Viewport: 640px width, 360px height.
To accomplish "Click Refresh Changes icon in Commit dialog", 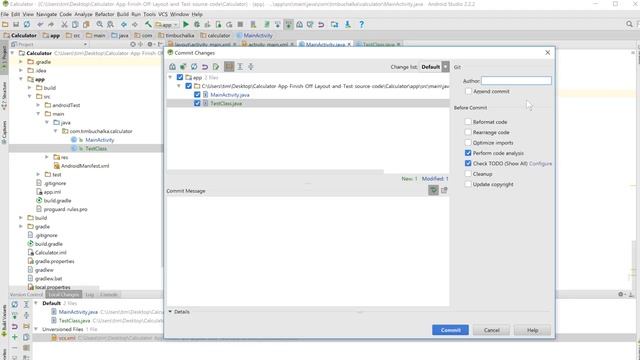I will point(194,67).
